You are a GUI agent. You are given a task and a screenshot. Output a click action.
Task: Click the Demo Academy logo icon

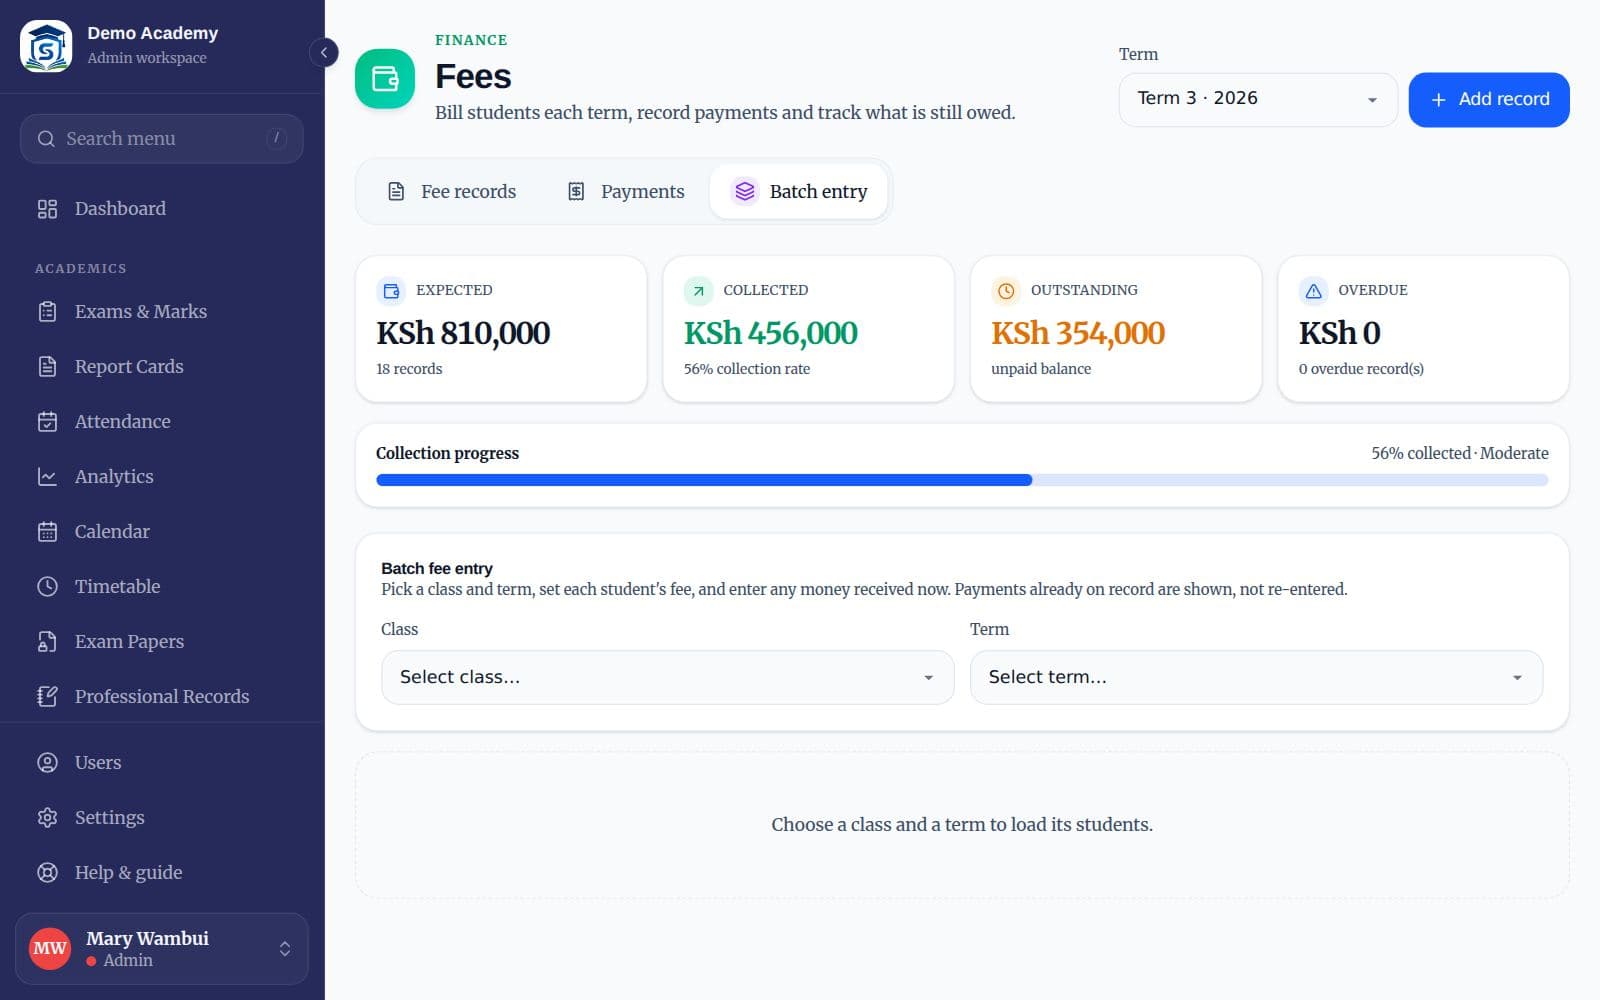point(46,46)
